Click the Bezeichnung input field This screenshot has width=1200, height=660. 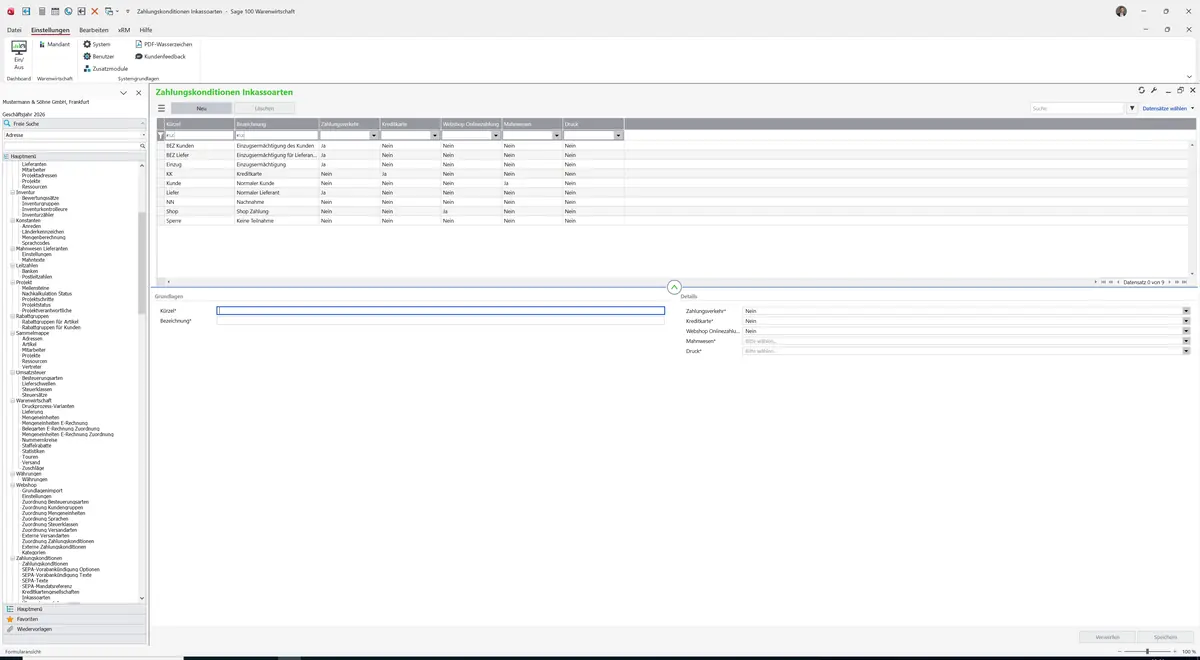click(x=441, y=321)
